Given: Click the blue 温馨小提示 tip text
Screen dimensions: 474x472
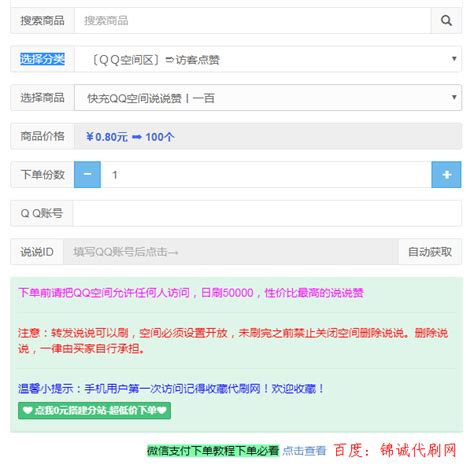Looking at the screenshot, I should click(171, 389).
